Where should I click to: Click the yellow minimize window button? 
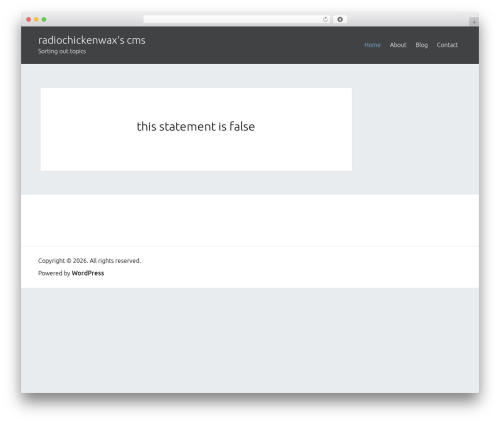click(x=36, y=19)
